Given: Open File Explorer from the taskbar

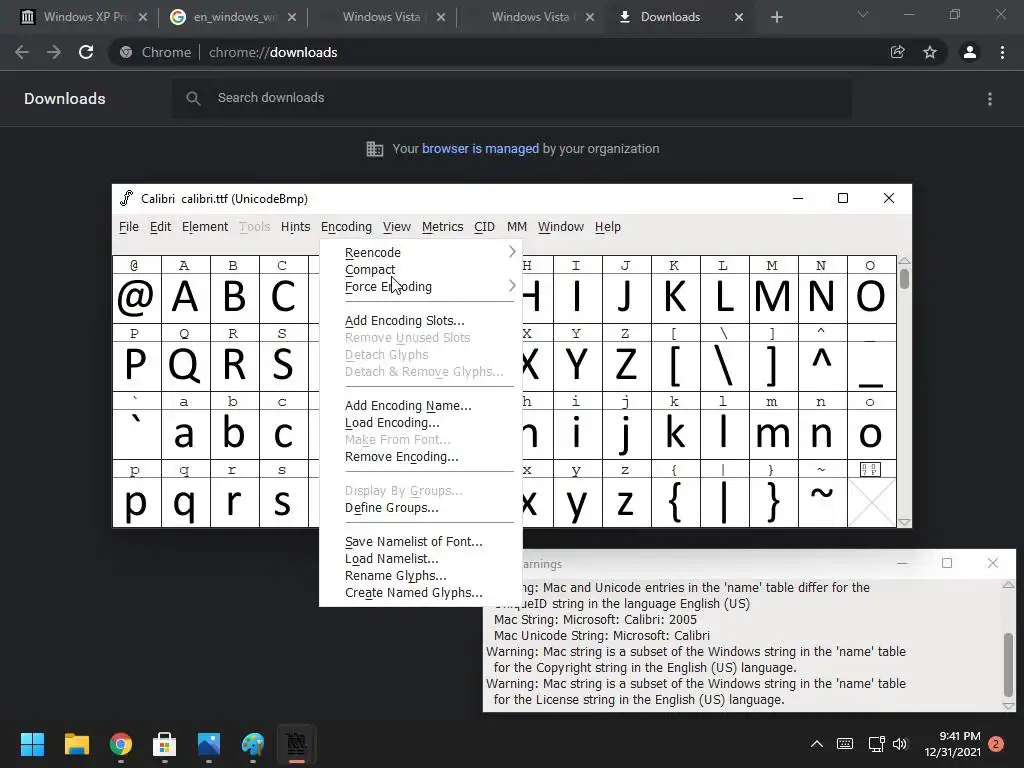Looking at the screenshot, I should (x=76, y=744).
